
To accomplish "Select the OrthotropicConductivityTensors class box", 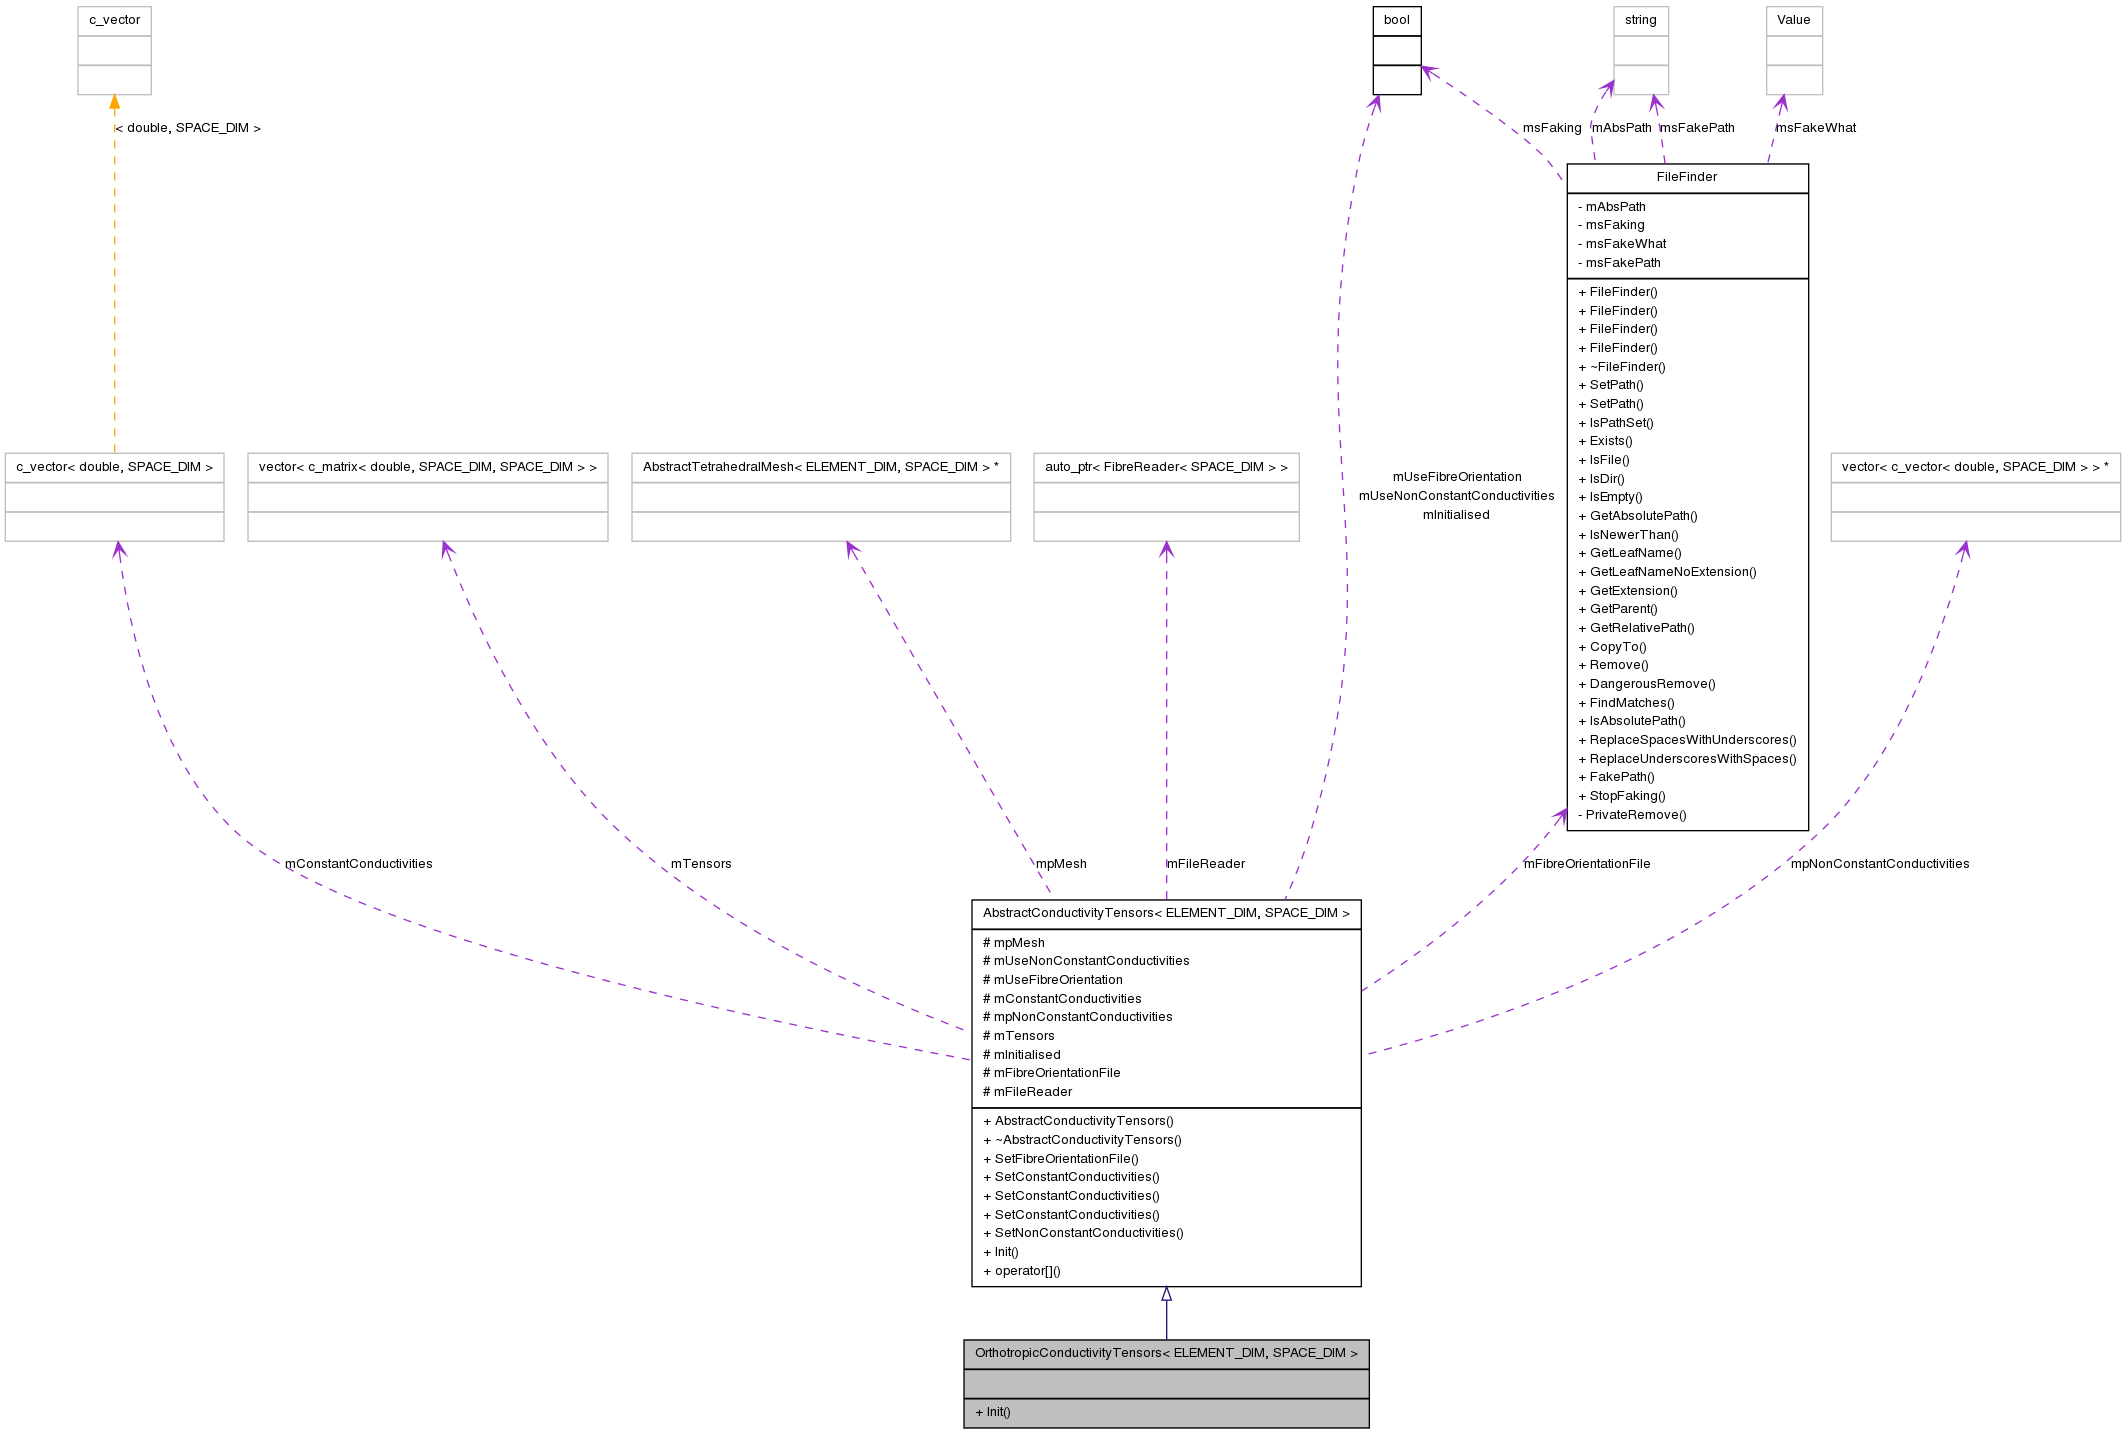I will pyautogui.click(x=1166, y=1353).
